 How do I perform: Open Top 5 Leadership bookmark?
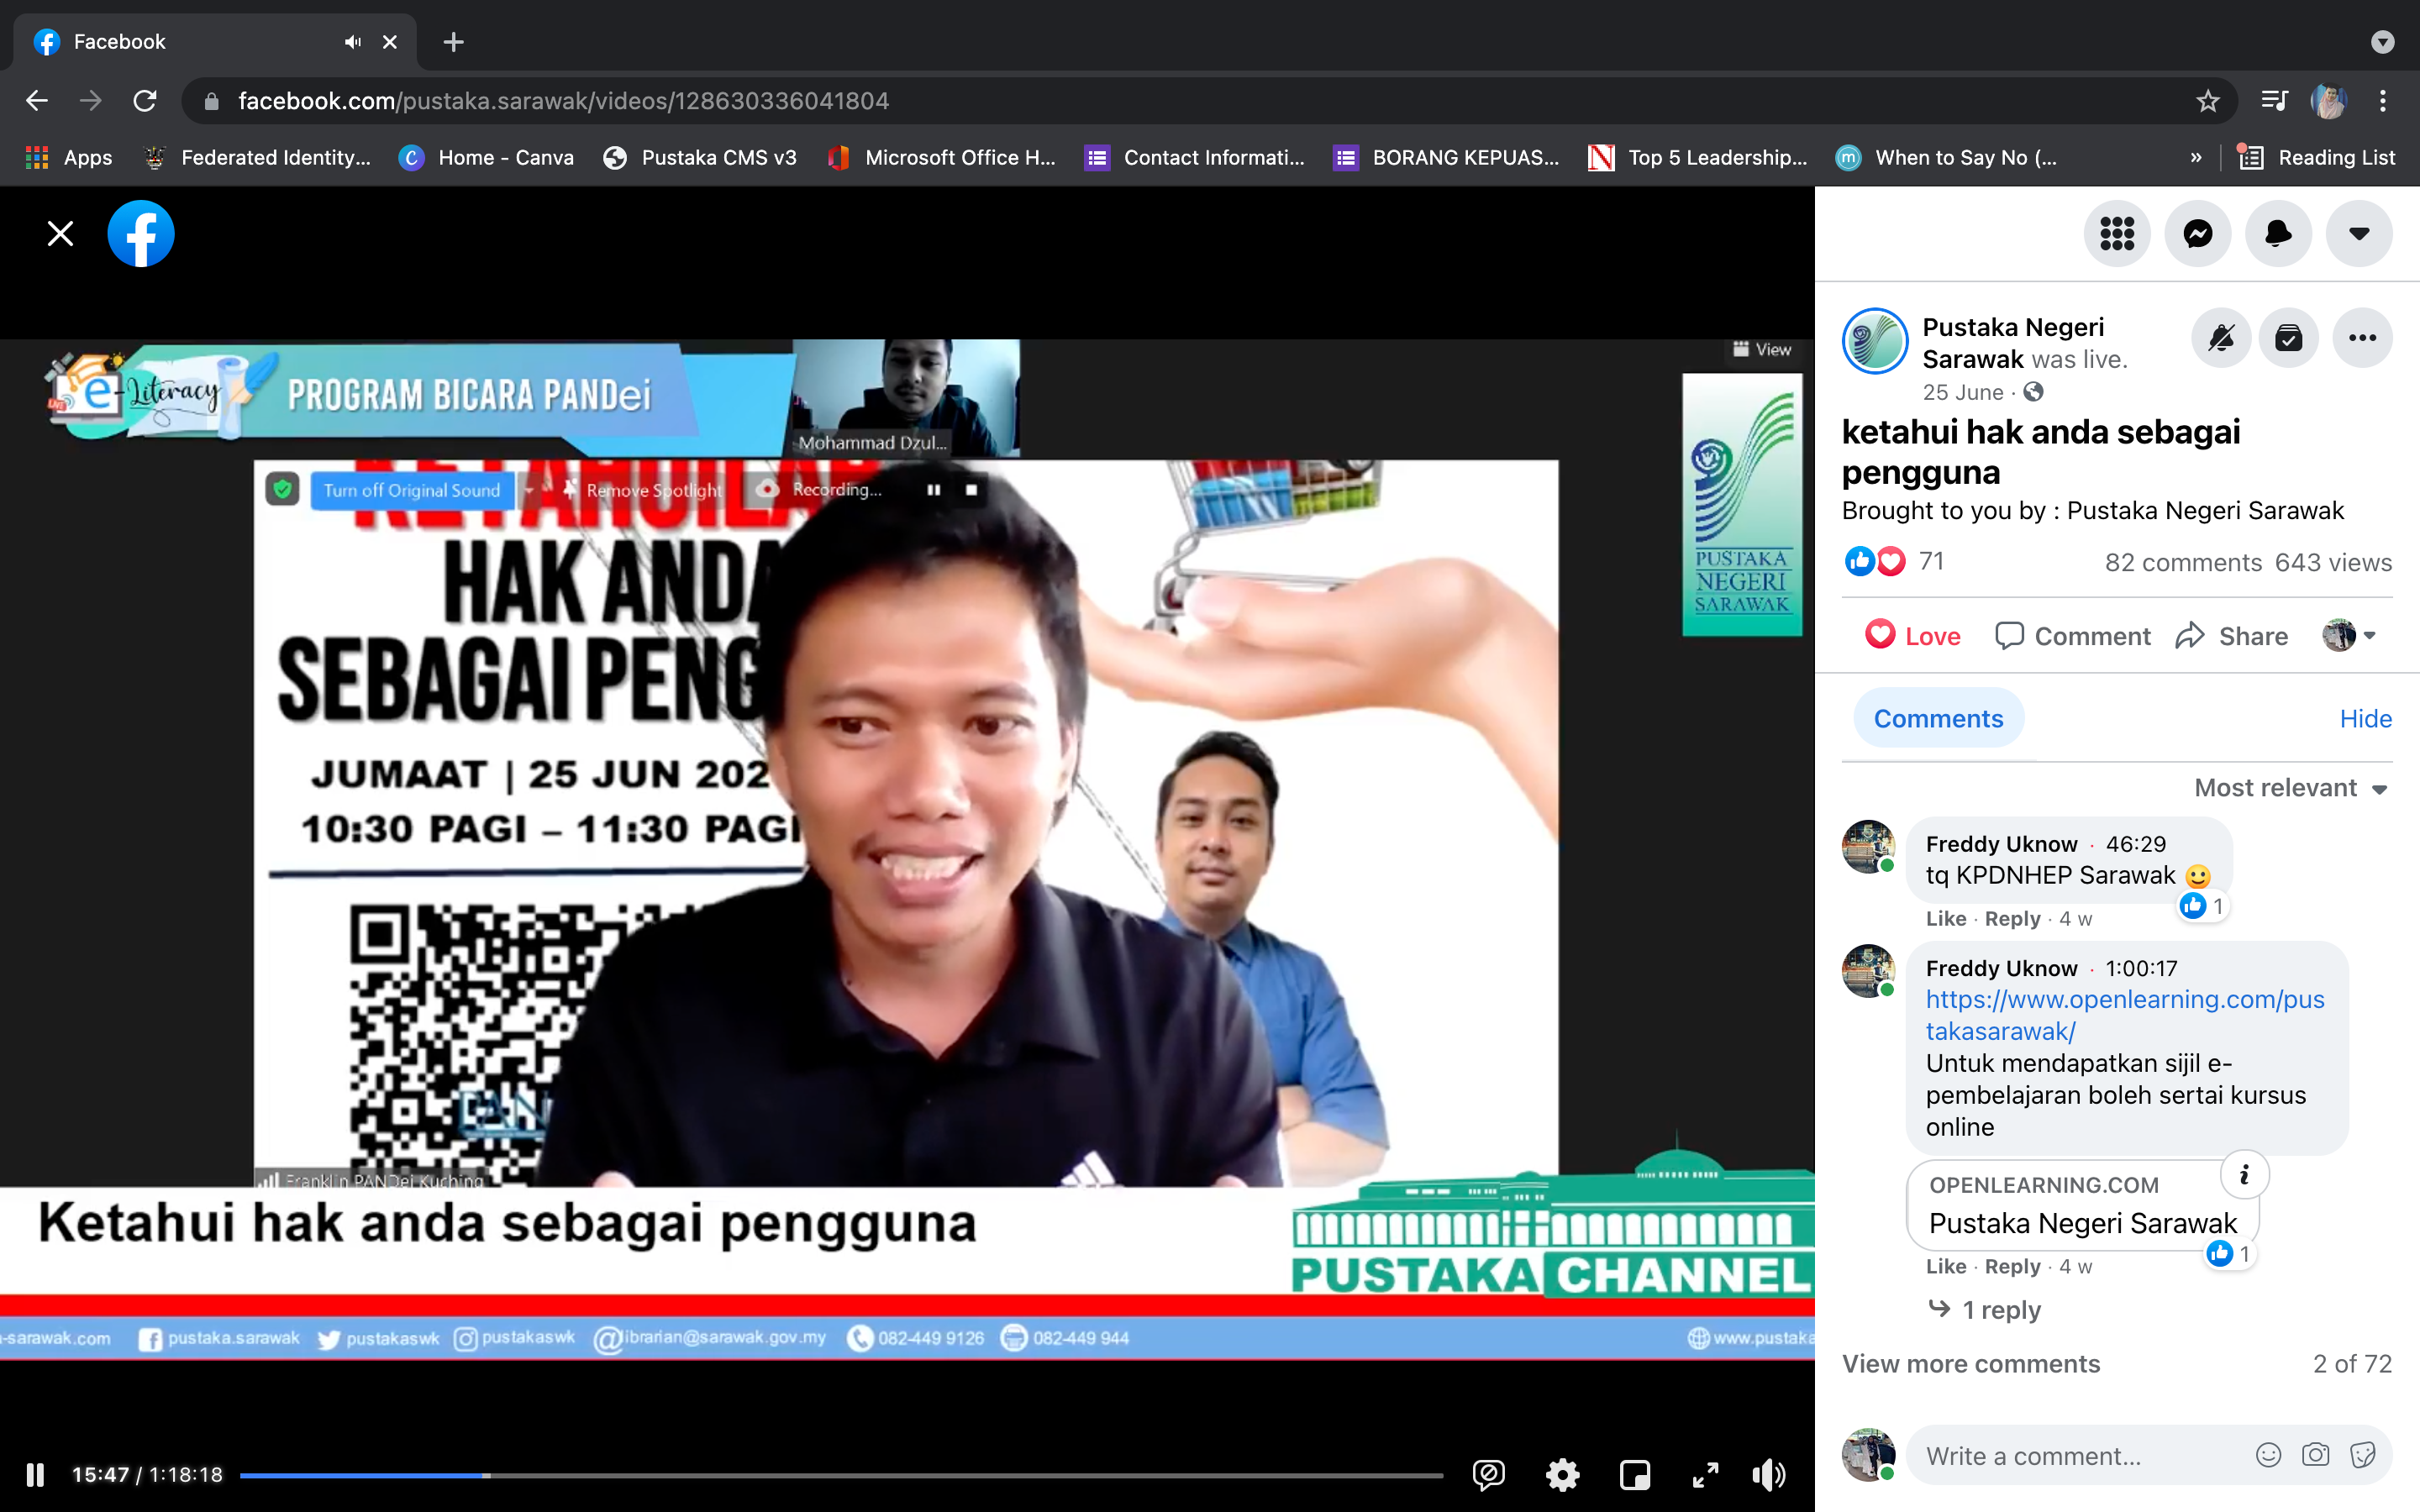point(1698,157)
